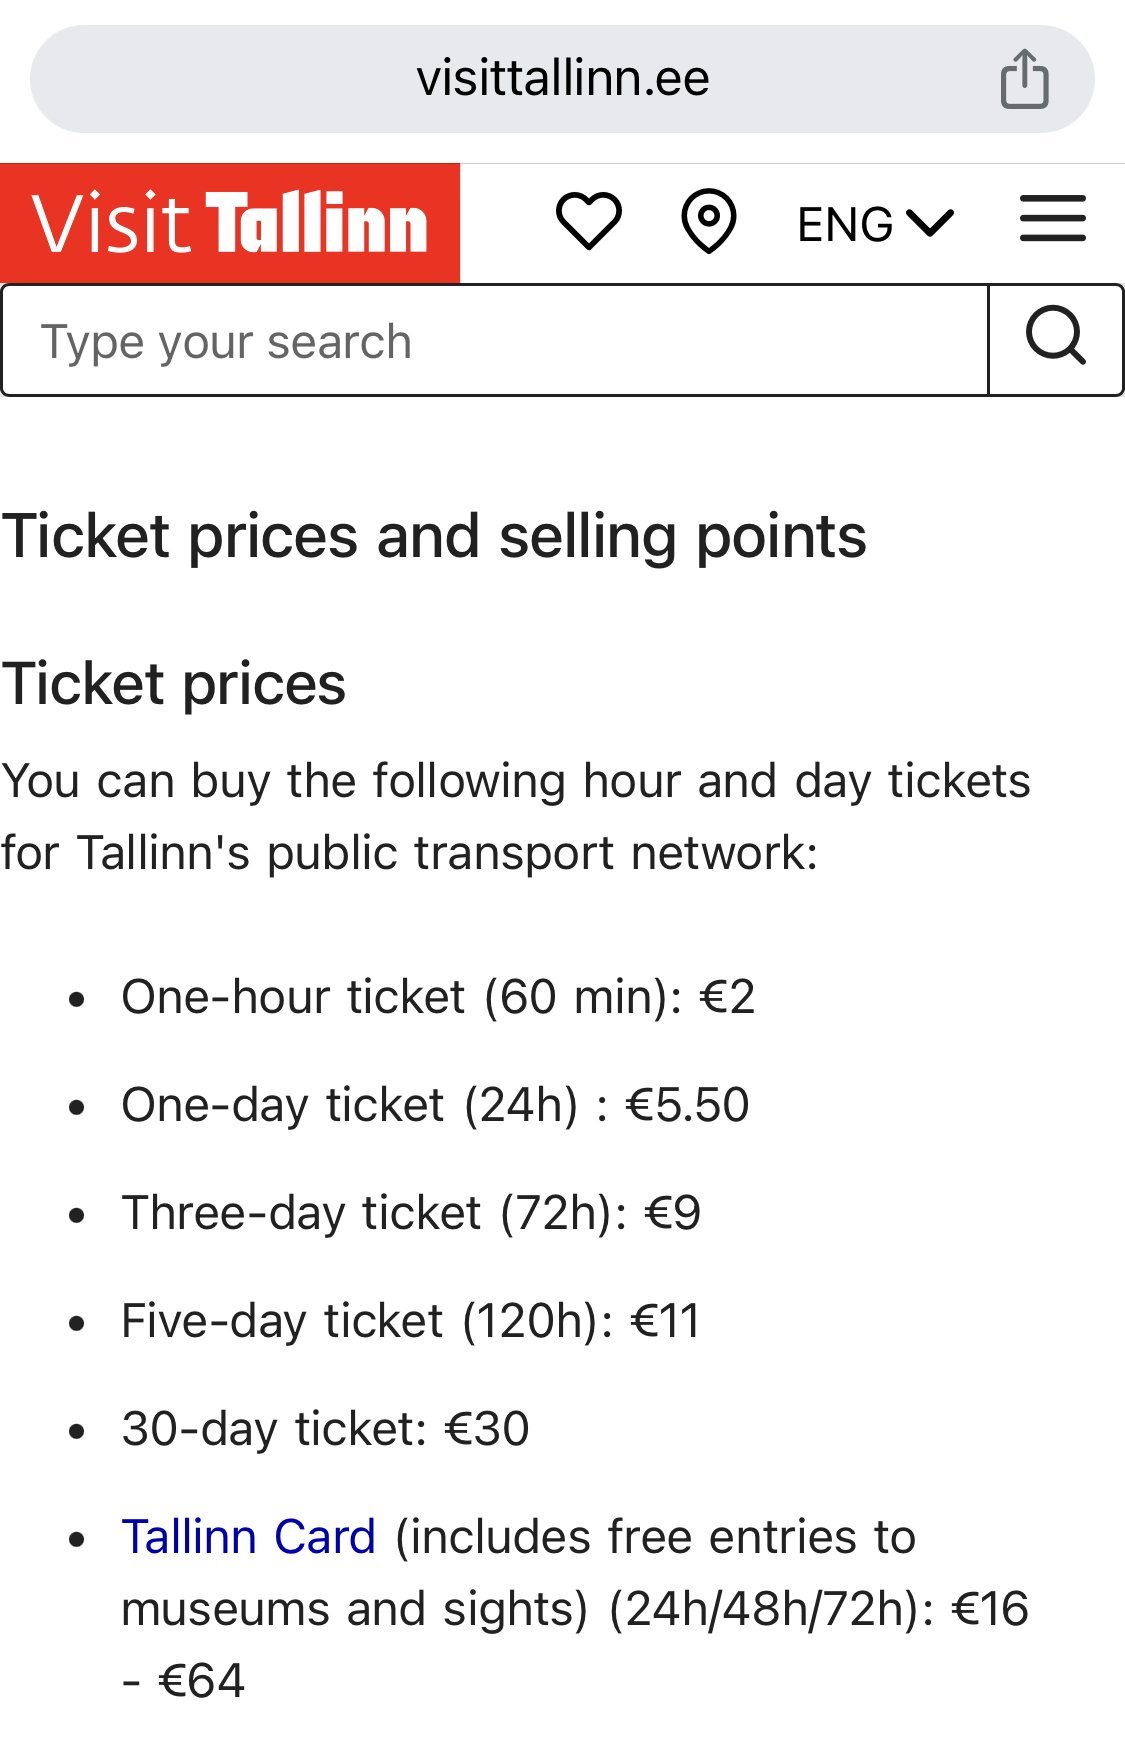1125x1746 pixels.
Task: Select the One-day ticket €5.50 item
Action: (435, 1105)
